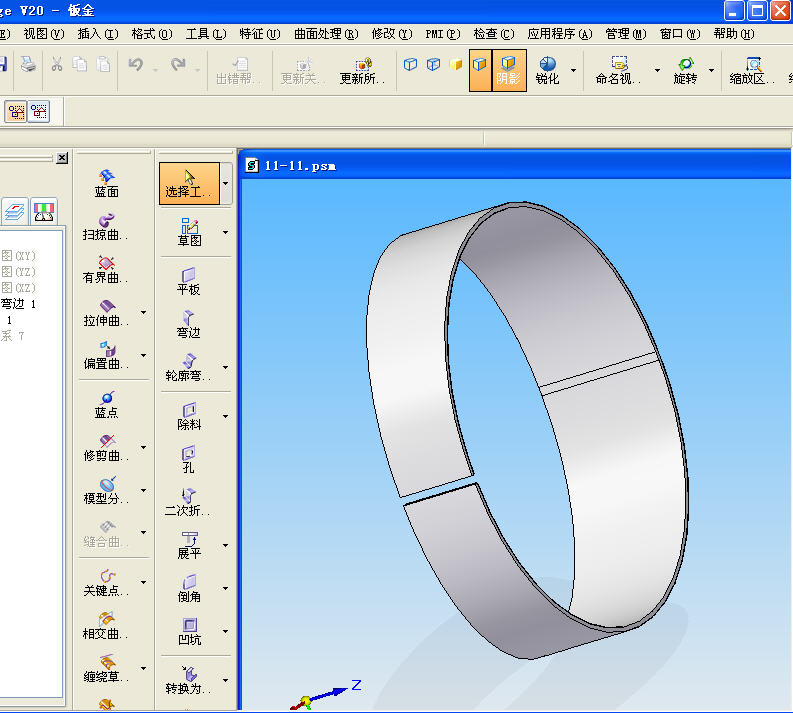Image resolution: width=793 pixels, height=713 pixels.
Task: Click the 孔 hole tool
Action: [x=189, y=459]
